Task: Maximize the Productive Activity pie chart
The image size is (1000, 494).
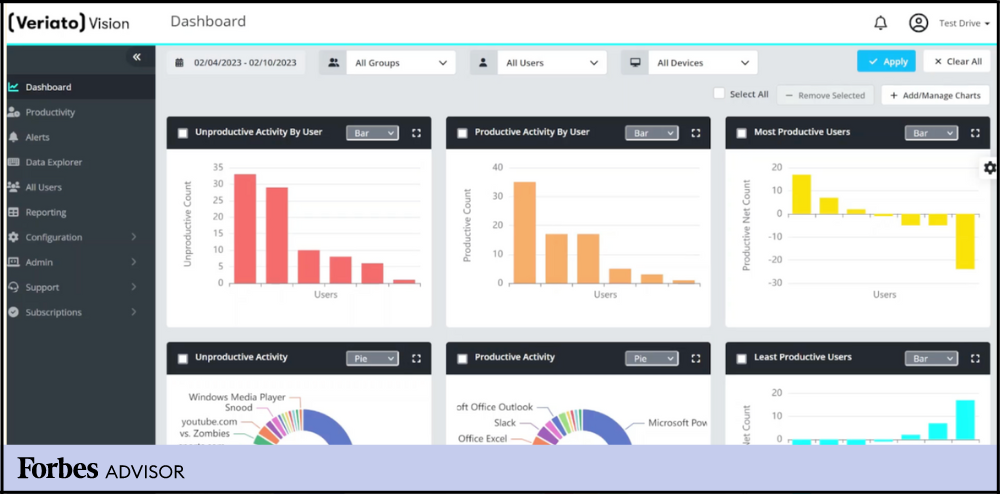Action: (x=696, y=358)
